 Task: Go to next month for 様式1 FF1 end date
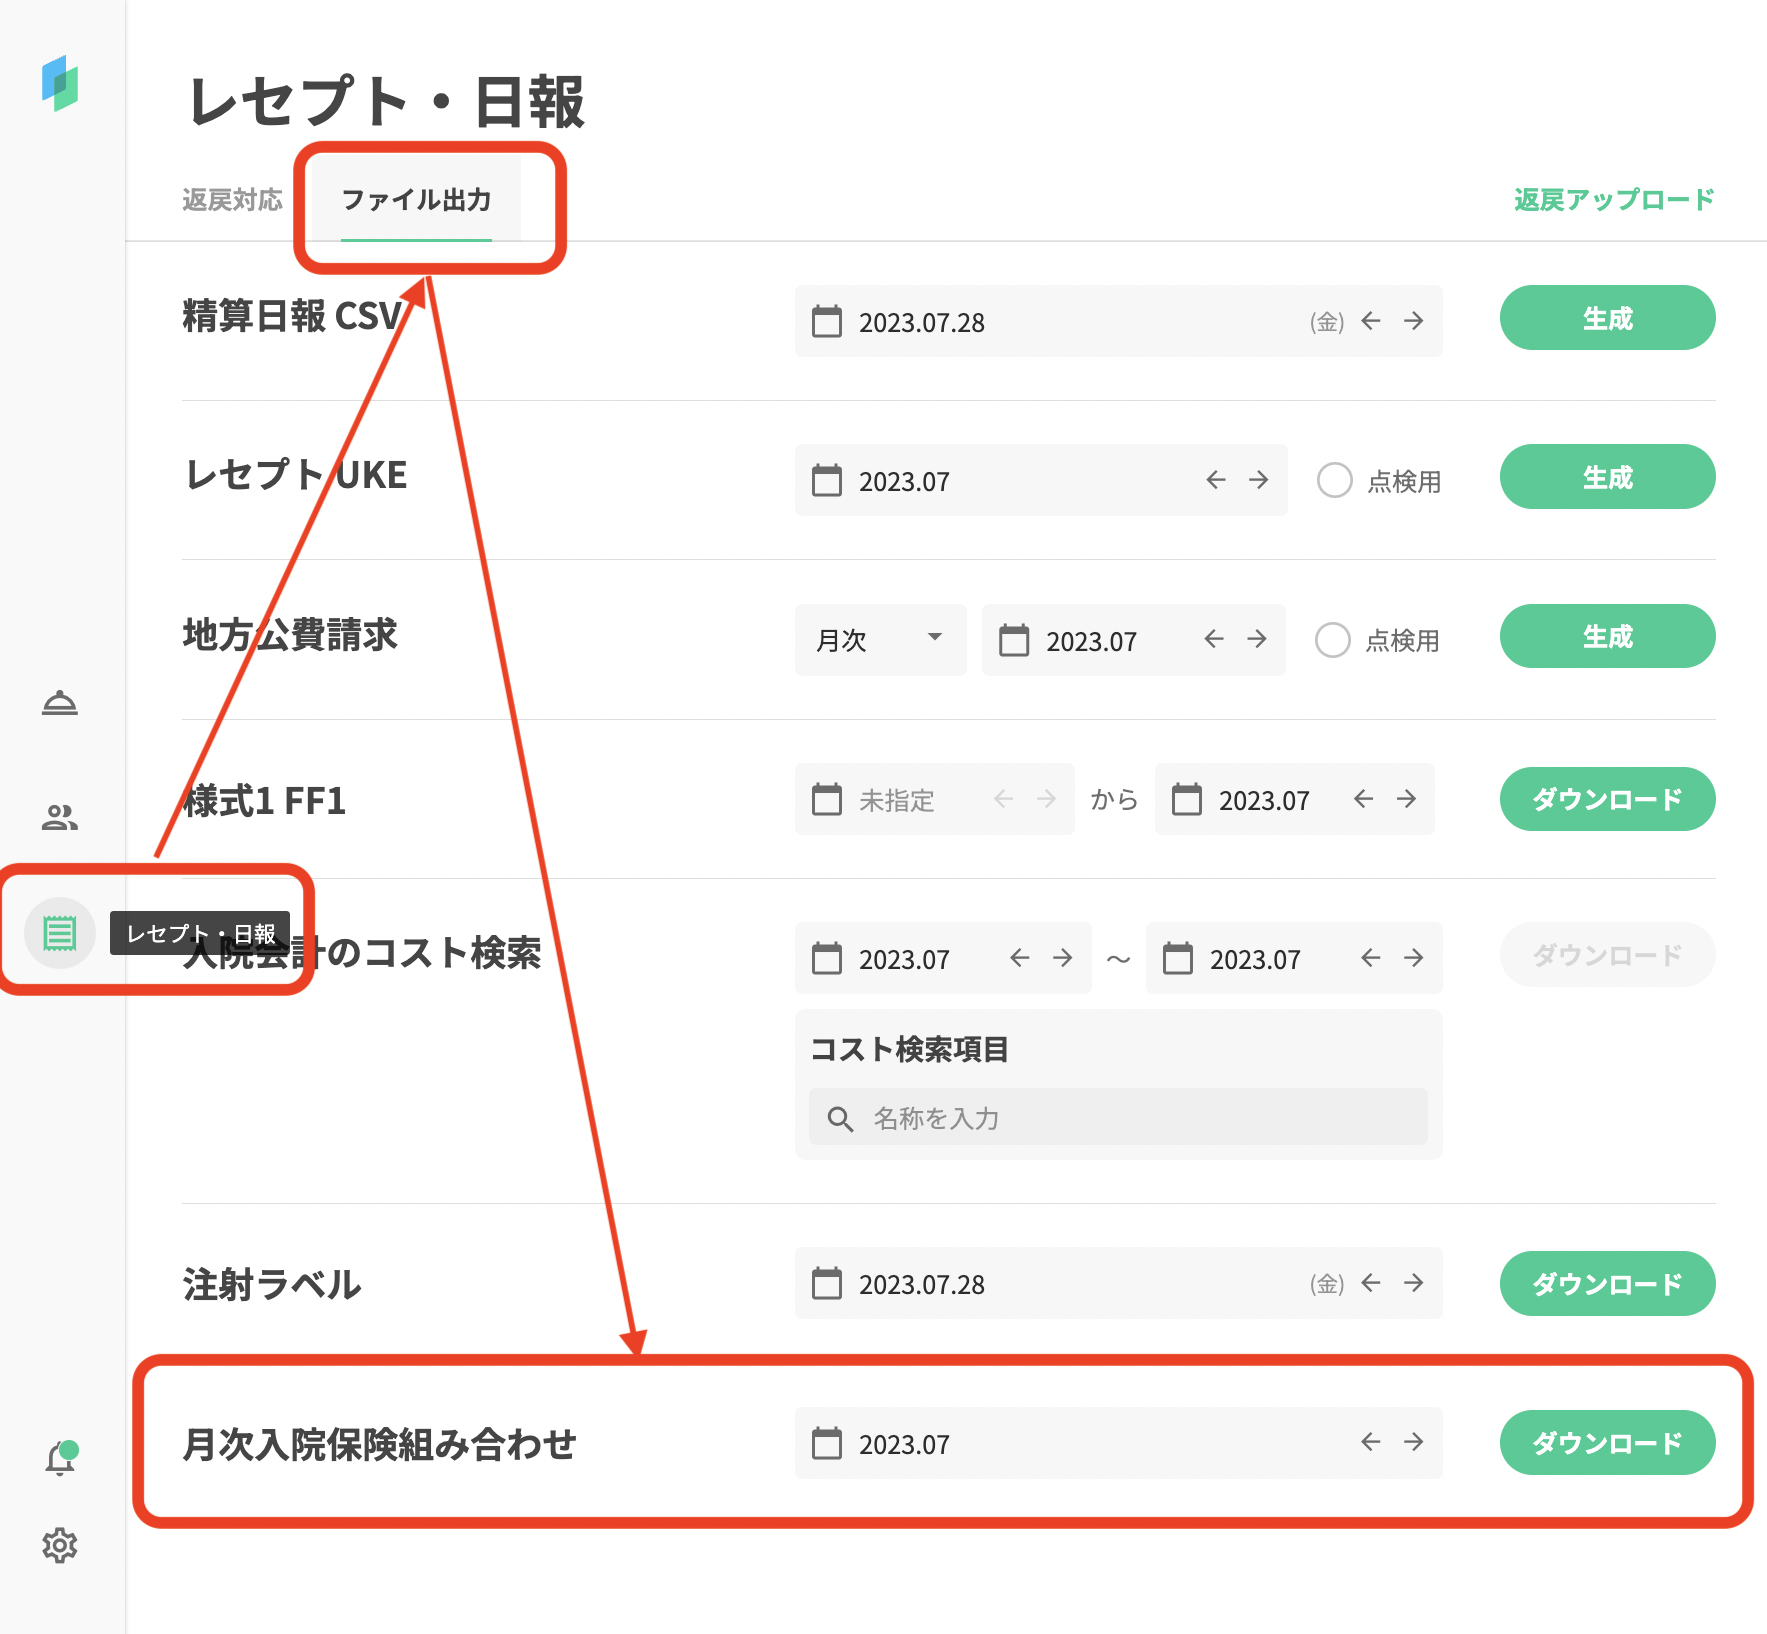click(1406, 798)
